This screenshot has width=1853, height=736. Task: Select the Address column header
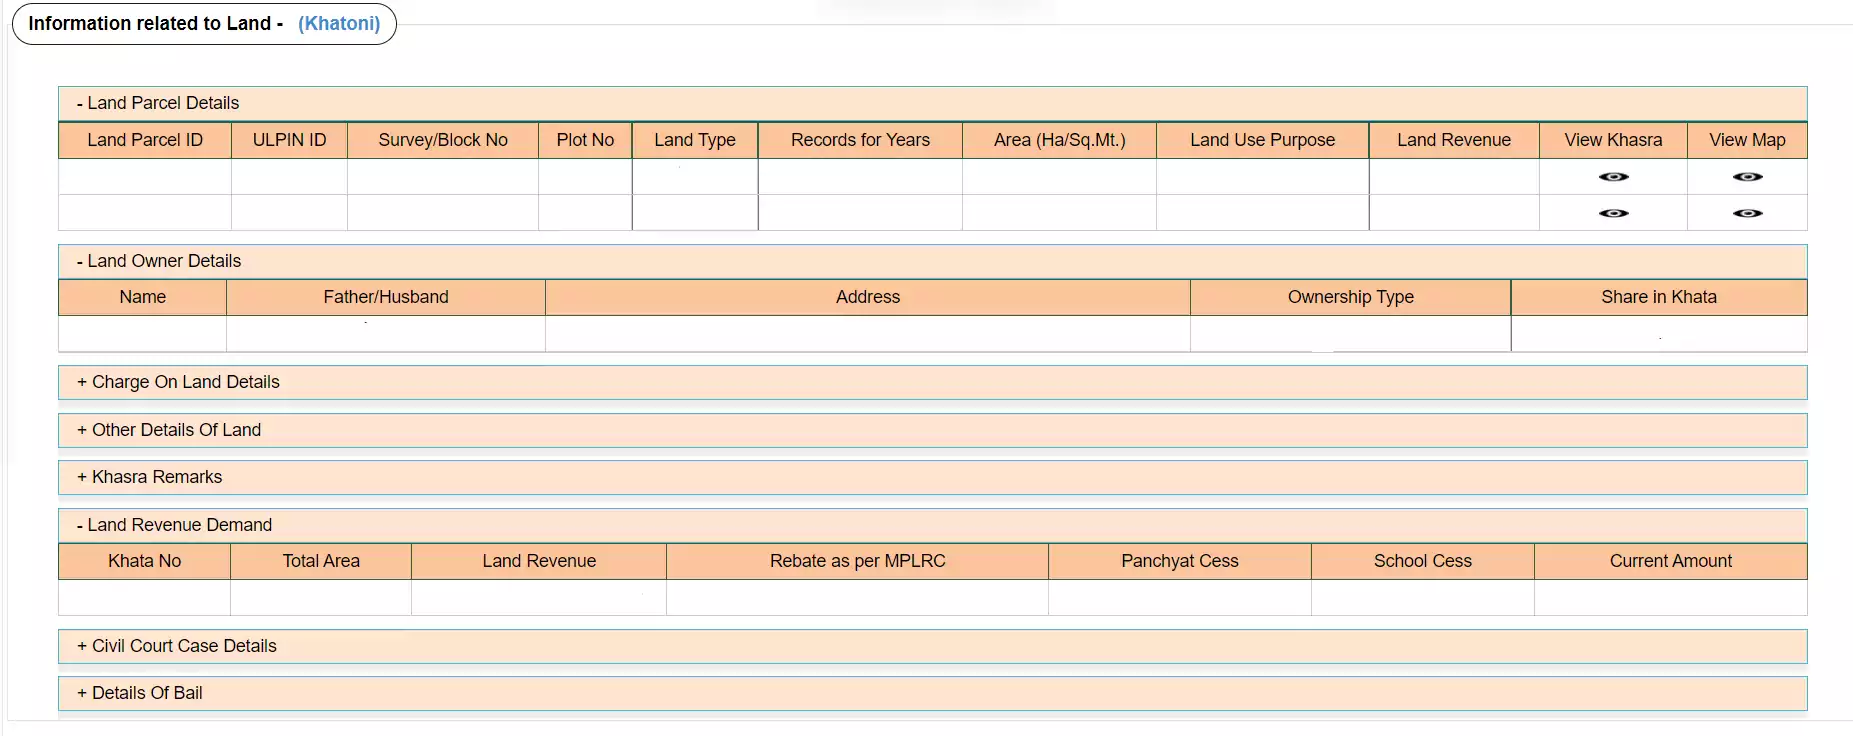pyautogui.click(x=868, y=297)
